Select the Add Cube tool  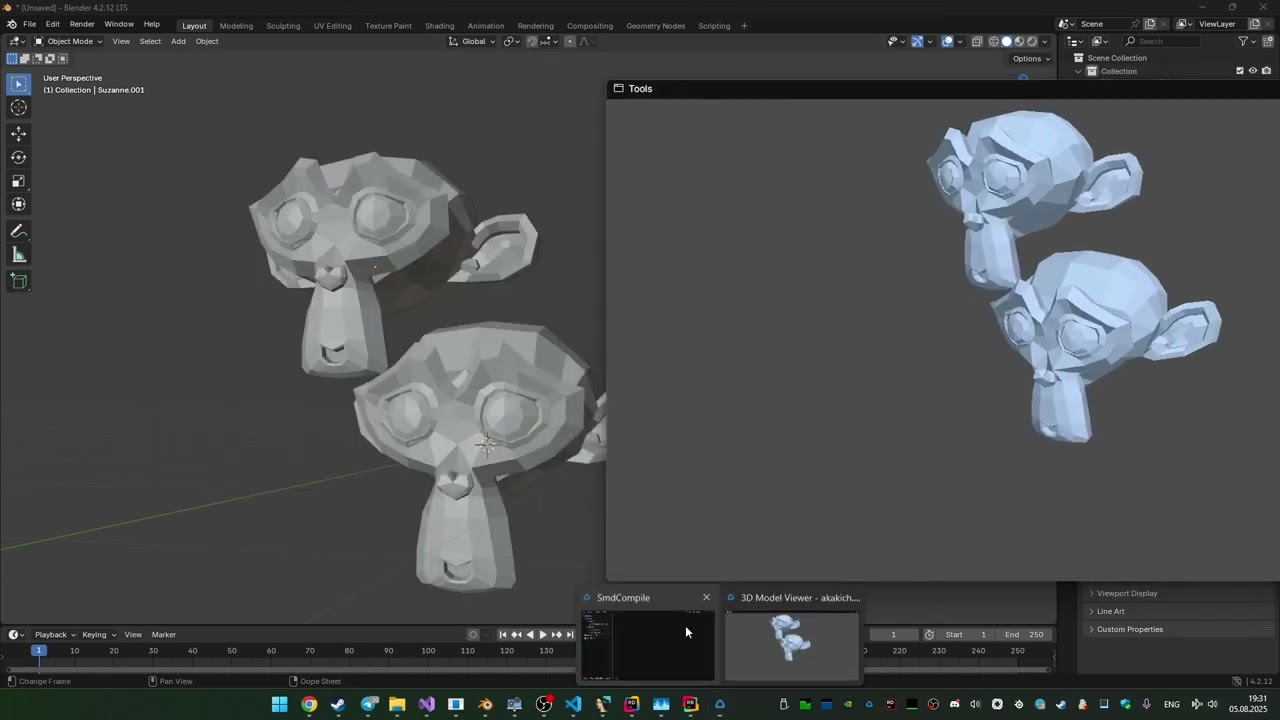[19, 281]
